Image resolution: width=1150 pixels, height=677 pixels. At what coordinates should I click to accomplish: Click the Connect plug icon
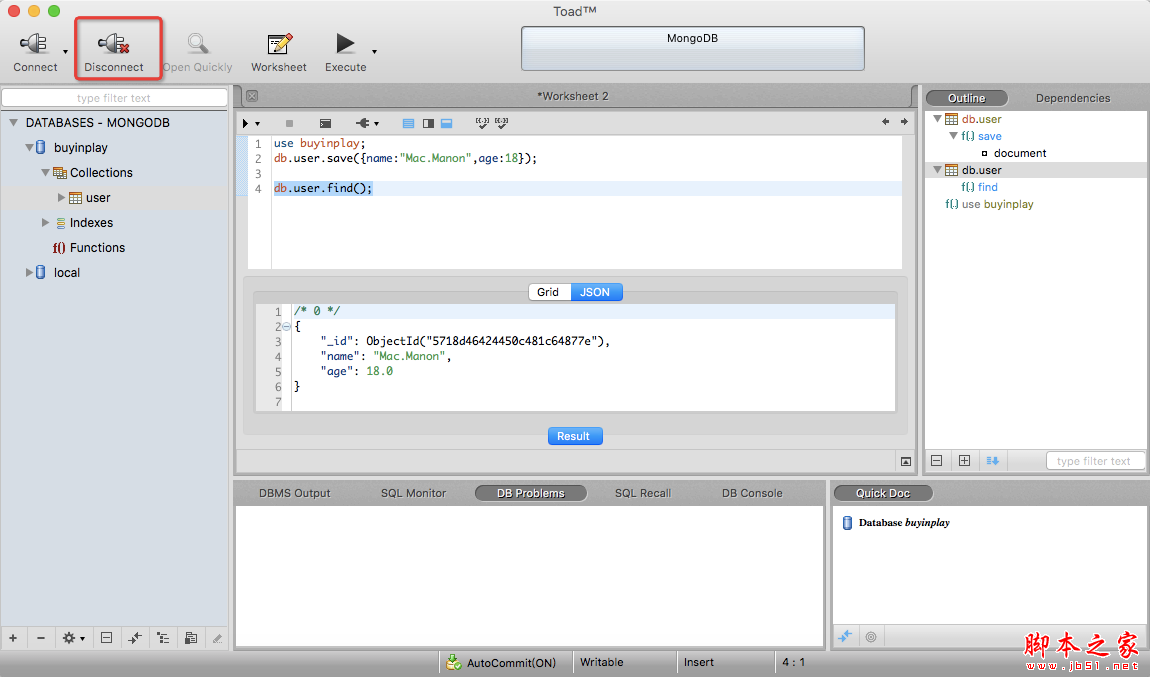pos(34,44)
